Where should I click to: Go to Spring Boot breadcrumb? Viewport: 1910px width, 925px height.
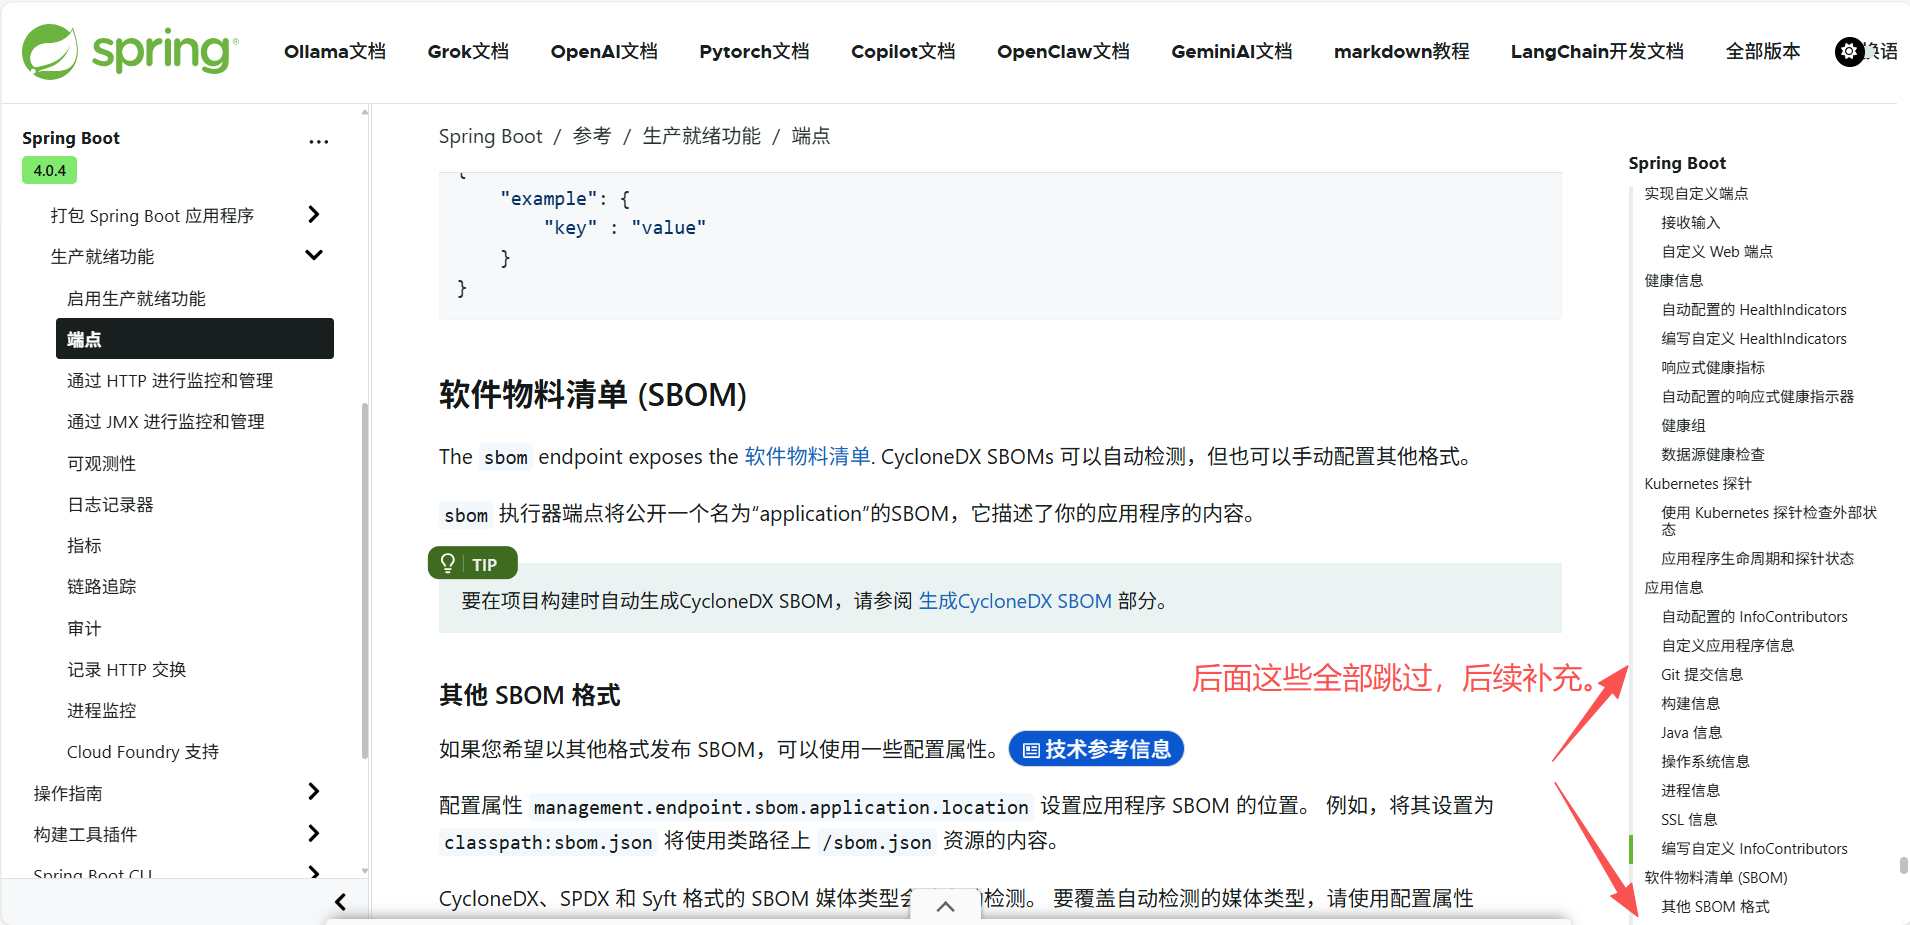490,136
